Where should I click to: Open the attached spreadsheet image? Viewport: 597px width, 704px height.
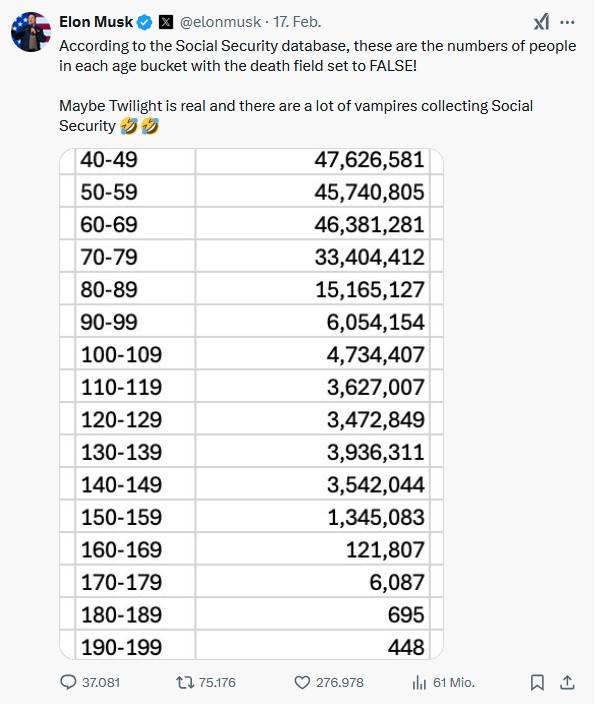[x=251, y=404]
